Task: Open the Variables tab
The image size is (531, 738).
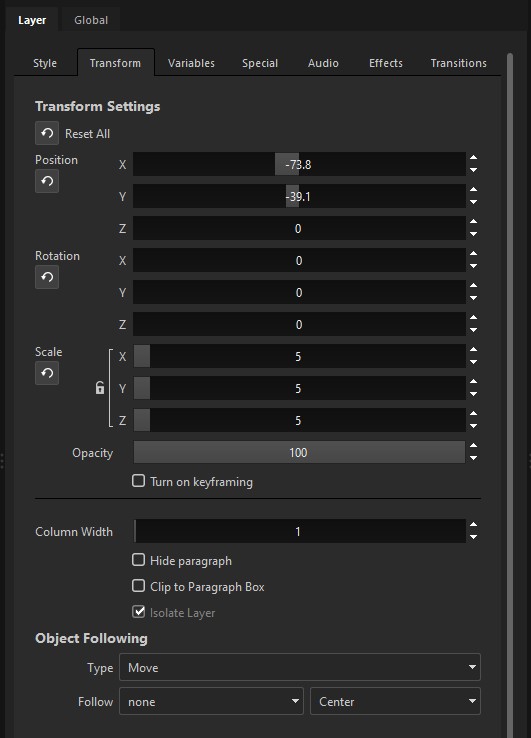Action: 191,63
